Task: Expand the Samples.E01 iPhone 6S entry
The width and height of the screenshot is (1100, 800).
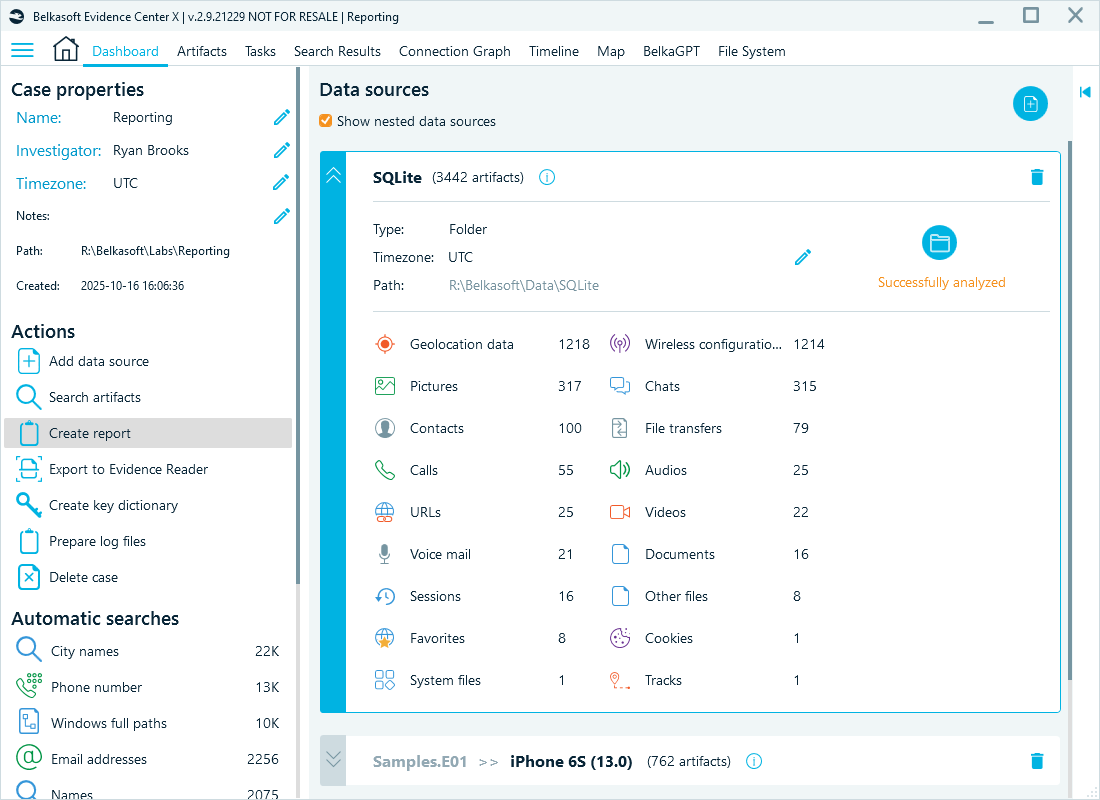Action: tap(332, 760)
